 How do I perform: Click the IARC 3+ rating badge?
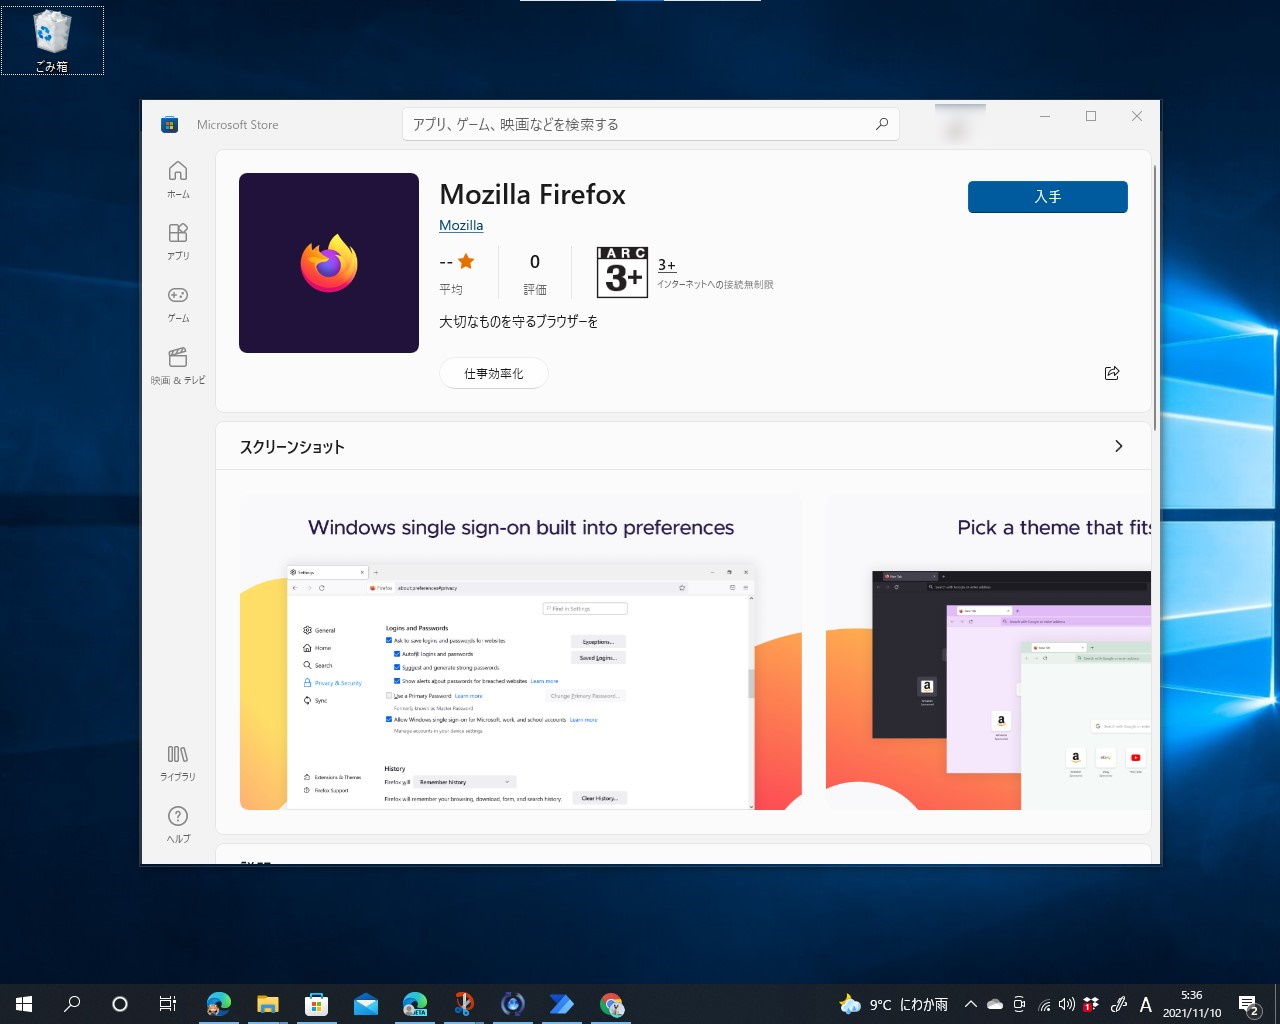point(621,272)
